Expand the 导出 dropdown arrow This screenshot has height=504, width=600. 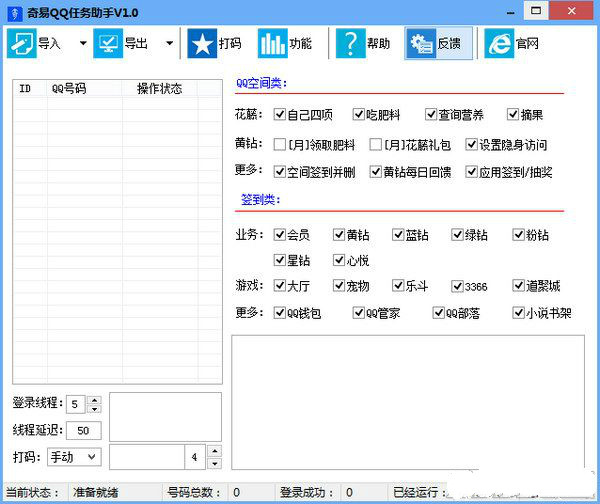[170, 43]
